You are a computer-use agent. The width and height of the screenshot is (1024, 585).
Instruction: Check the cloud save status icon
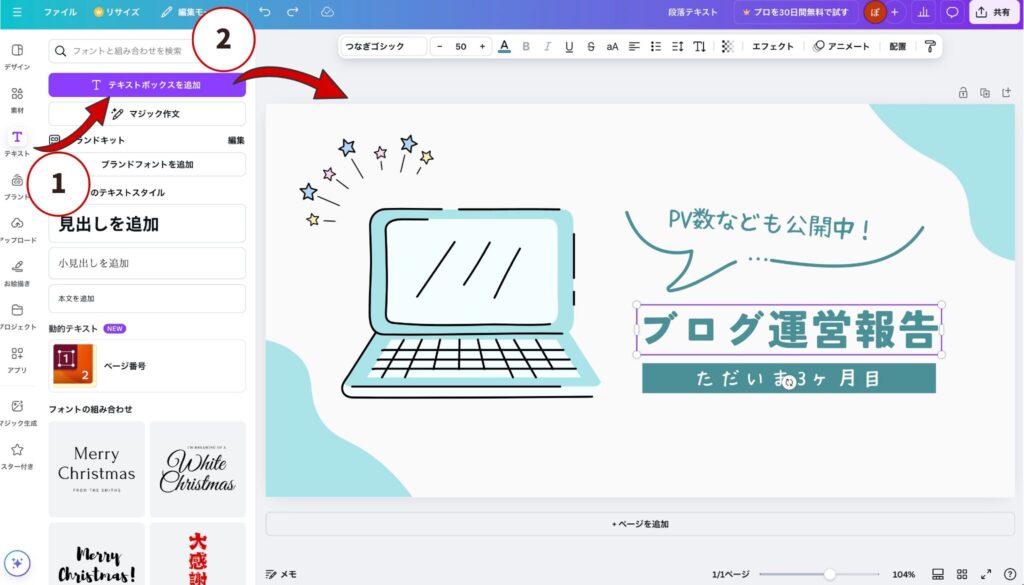coord(327,12)
